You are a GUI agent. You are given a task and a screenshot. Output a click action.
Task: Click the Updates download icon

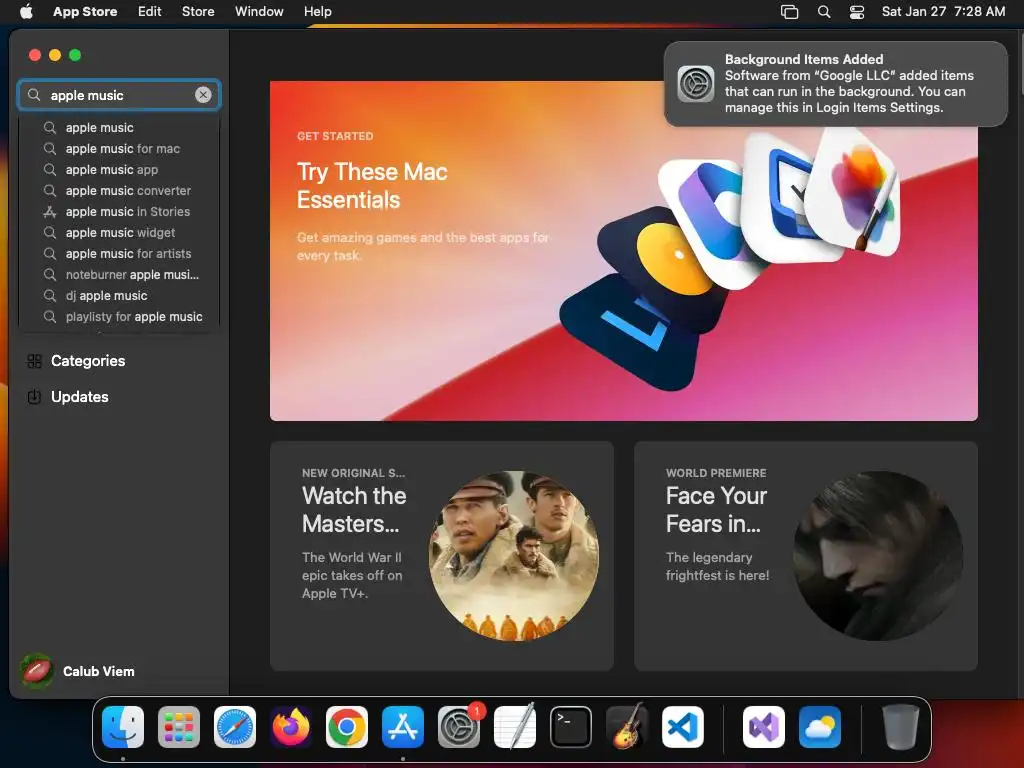[x=35, y=396]
